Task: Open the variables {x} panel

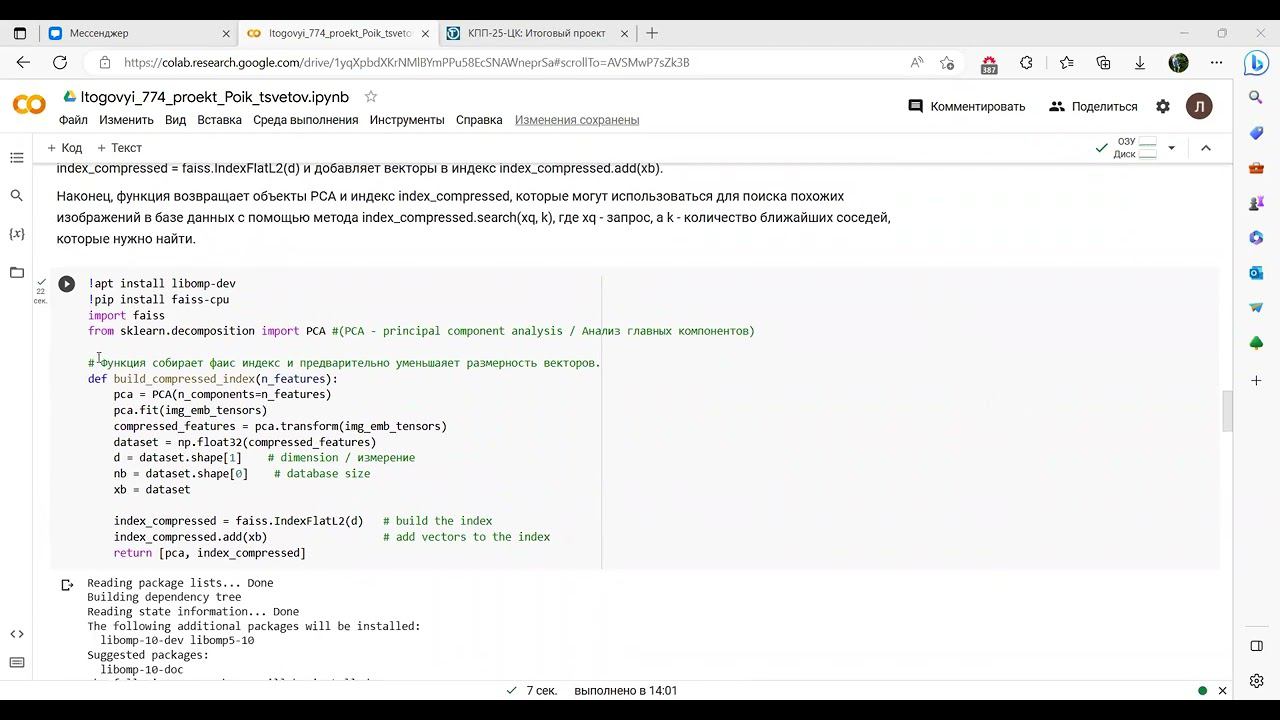Action: (16, 234)
